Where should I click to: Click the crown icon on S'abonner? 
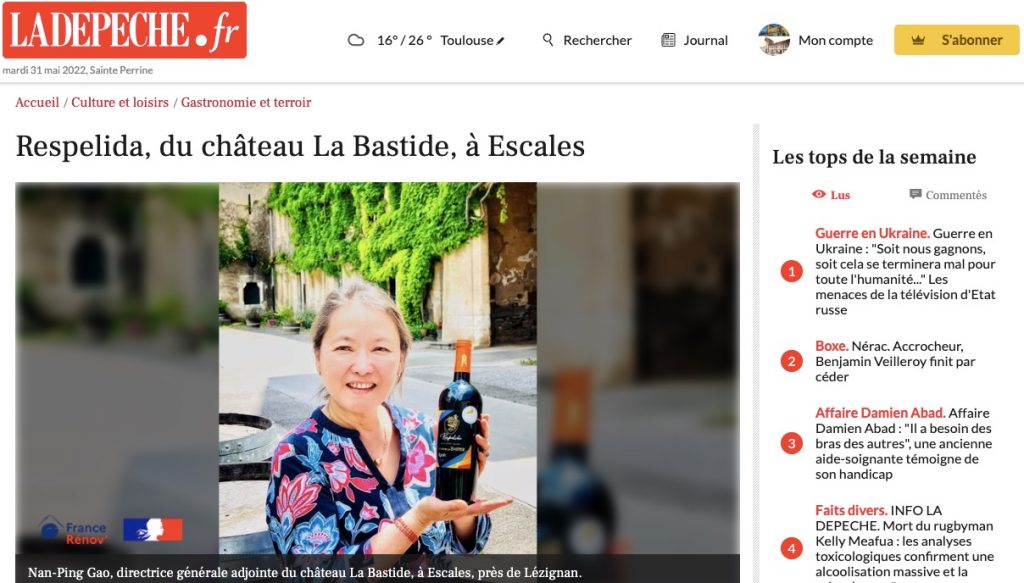(x=918, y=40)
